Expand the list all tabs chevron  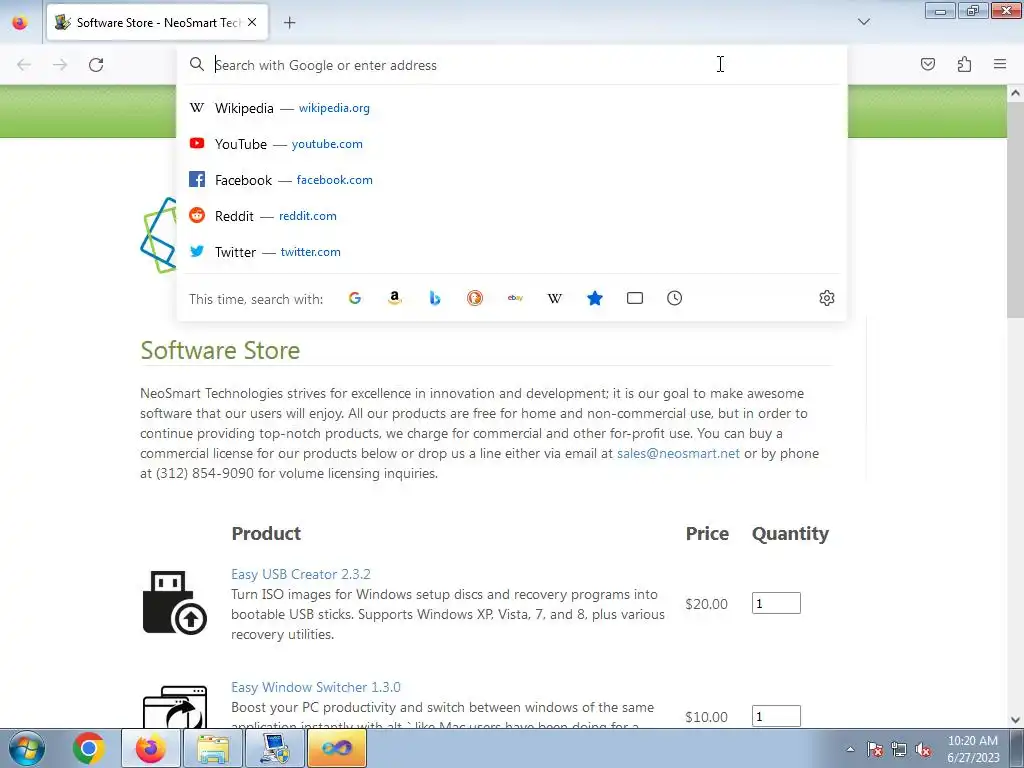(863, 22)
